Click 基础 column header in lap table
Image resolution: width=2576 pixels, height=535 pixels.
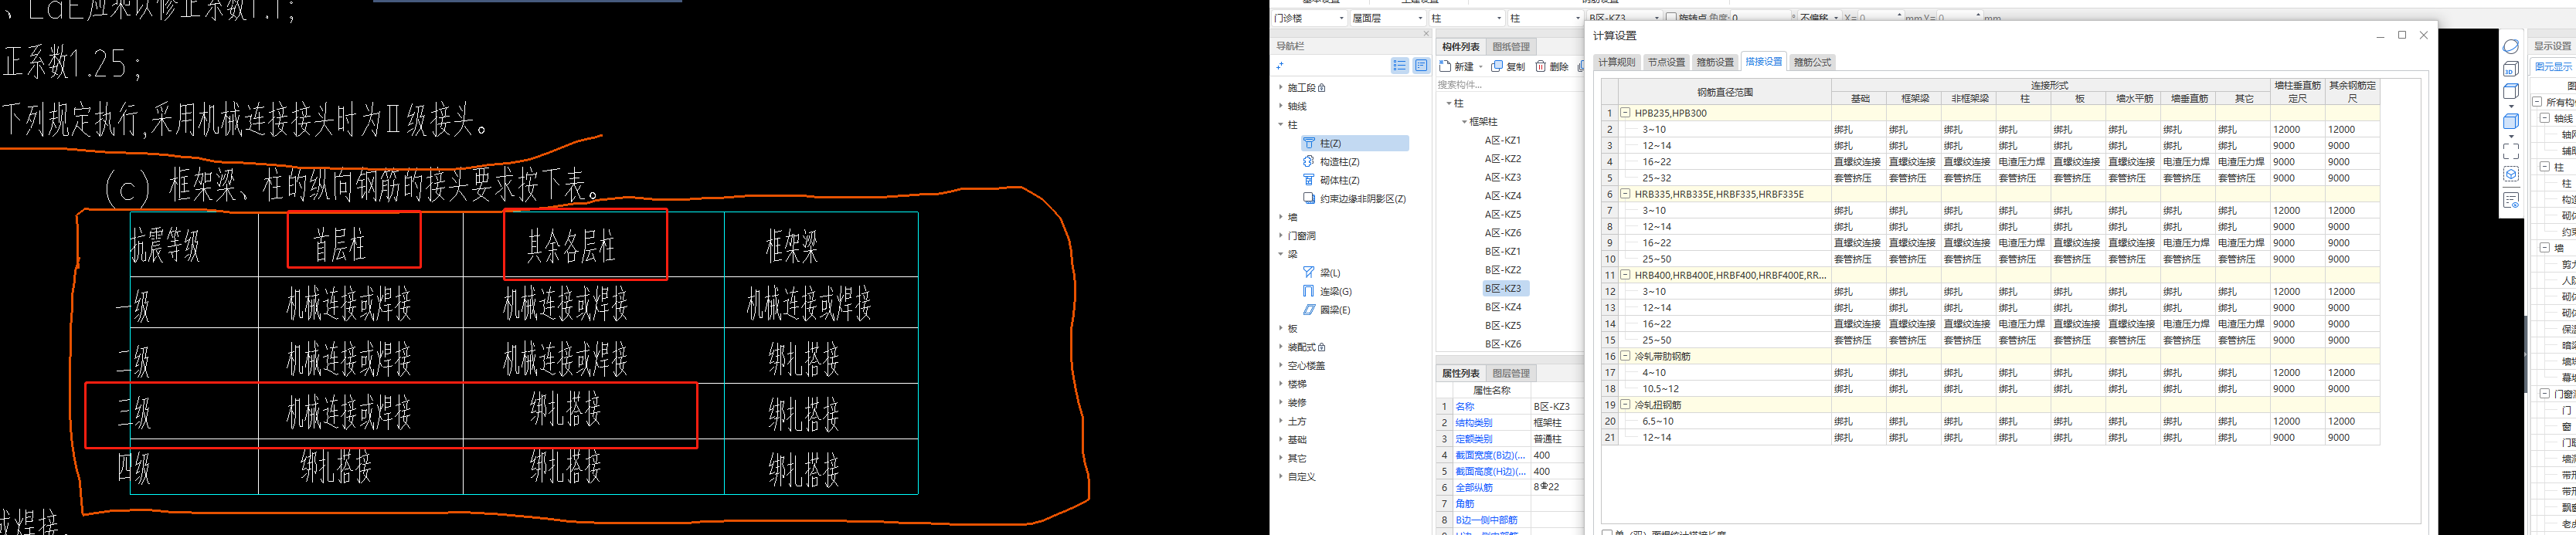1859,99
